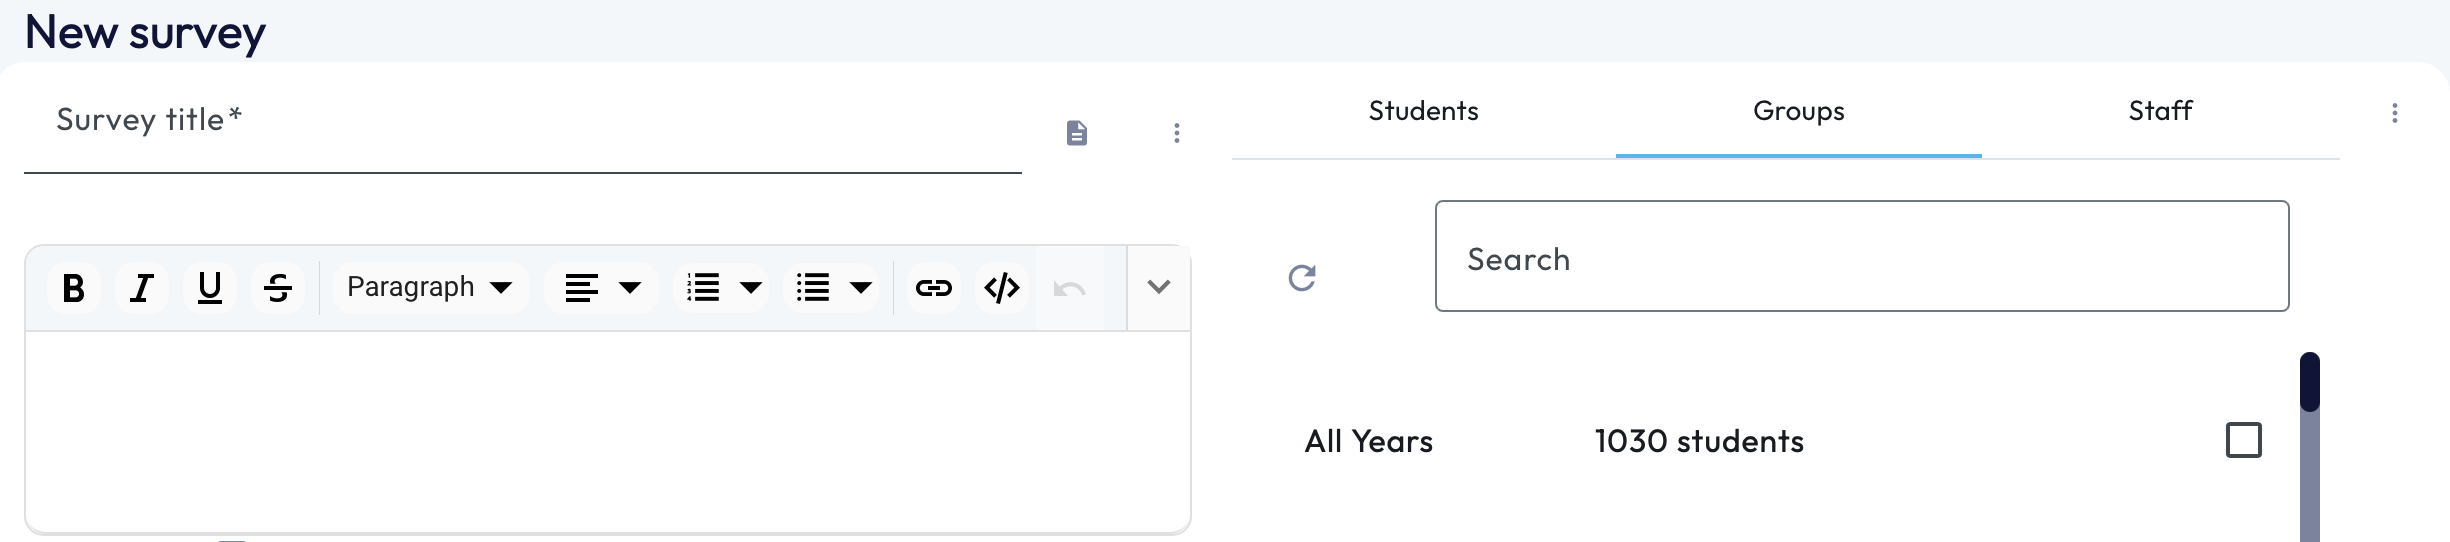Expand the toolbar with the chevron
This screenshot has width=2450, height=542.
click(1158, 287)
